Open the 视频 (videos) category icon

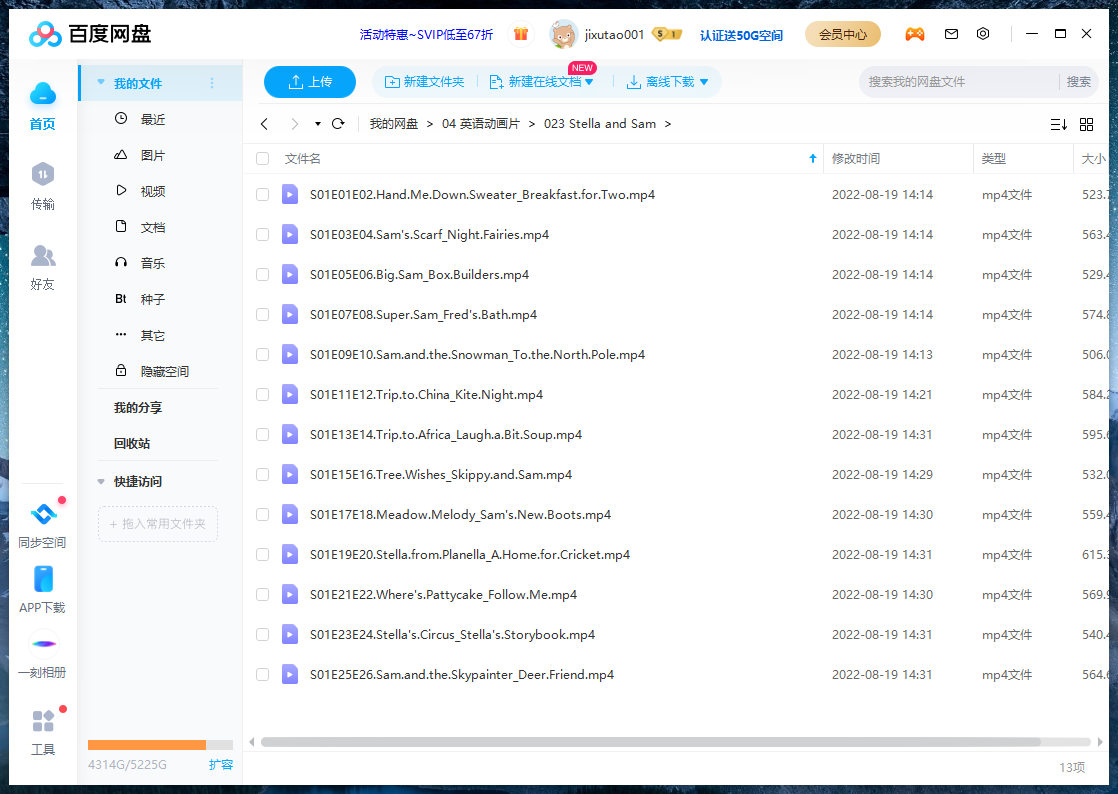121,190
